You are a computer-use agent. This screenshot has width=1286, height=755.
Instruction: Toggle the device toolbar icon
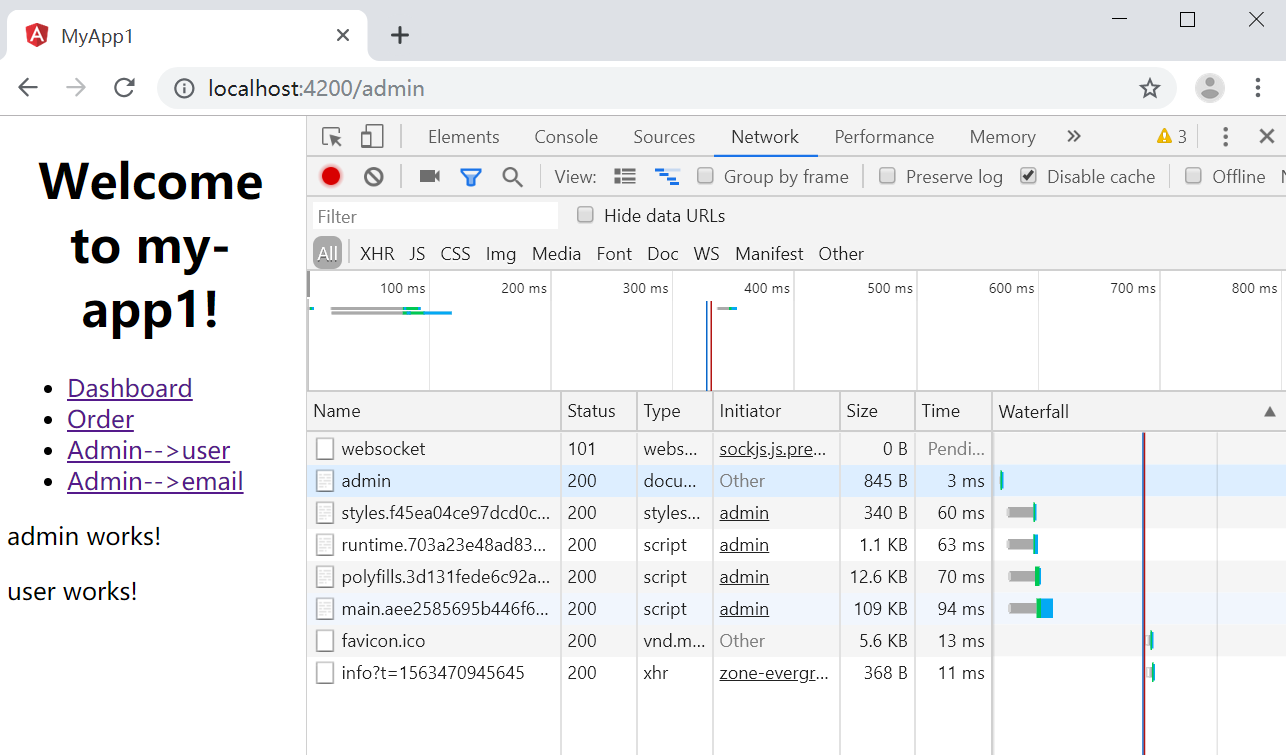[x=372, y=137]
